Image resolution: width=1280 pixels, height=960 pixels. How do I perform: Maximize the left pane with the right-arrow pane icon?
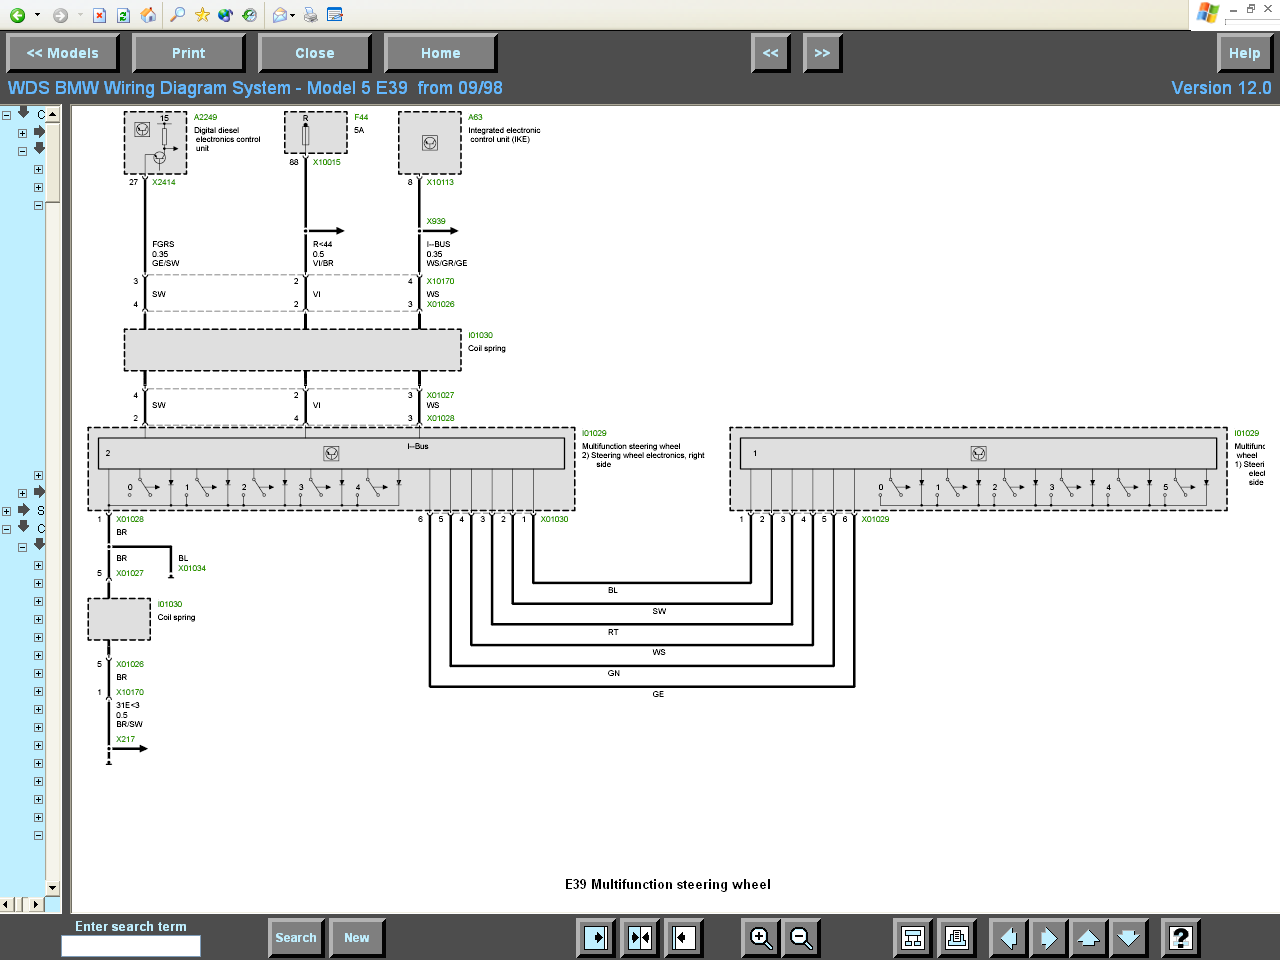click(597, 938)
